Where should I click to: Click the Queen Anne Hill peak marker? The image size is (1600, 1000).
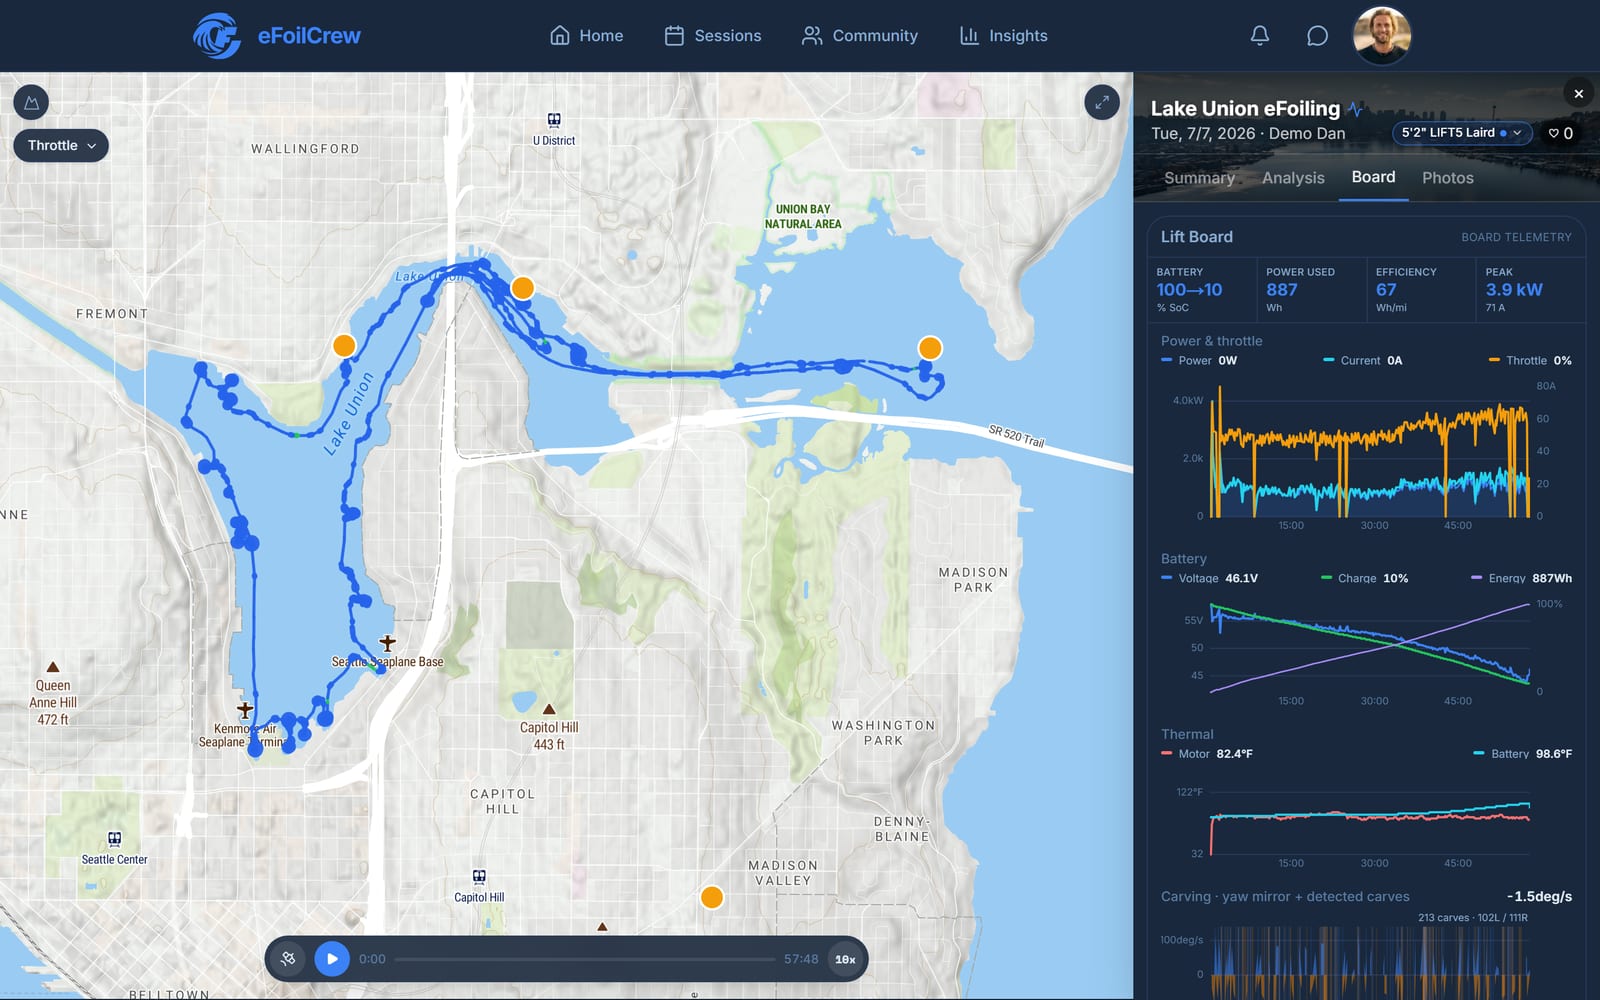coord(53,667)
